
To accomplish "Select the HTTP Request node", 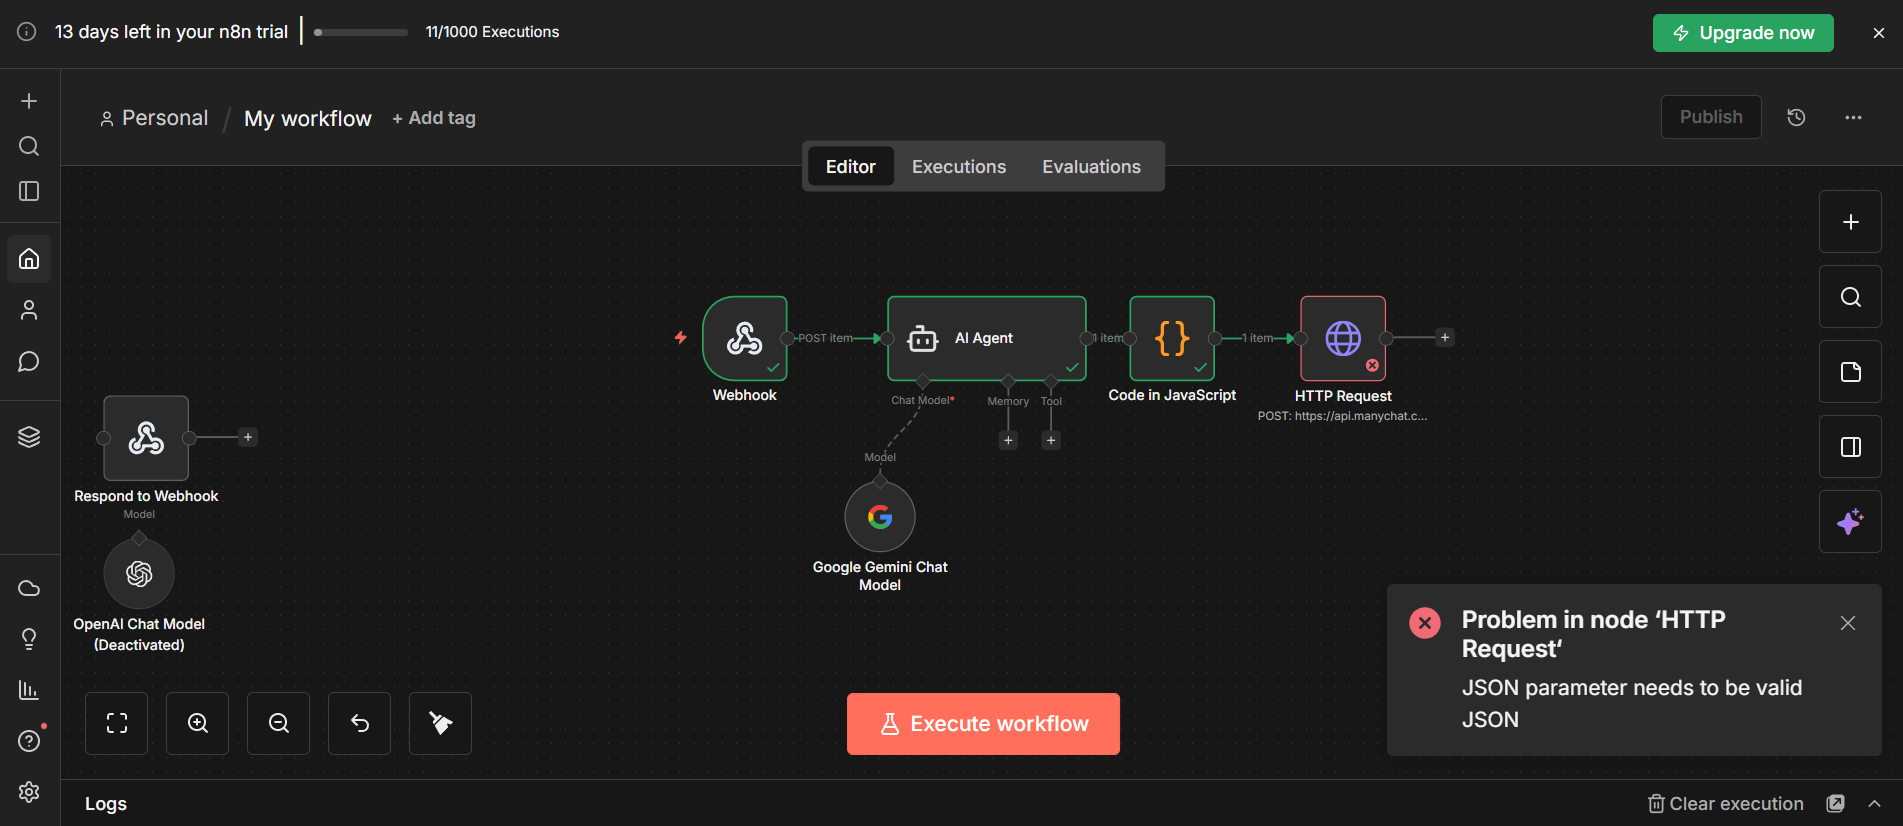I will pyautogui.click(x=1343, y=338).
